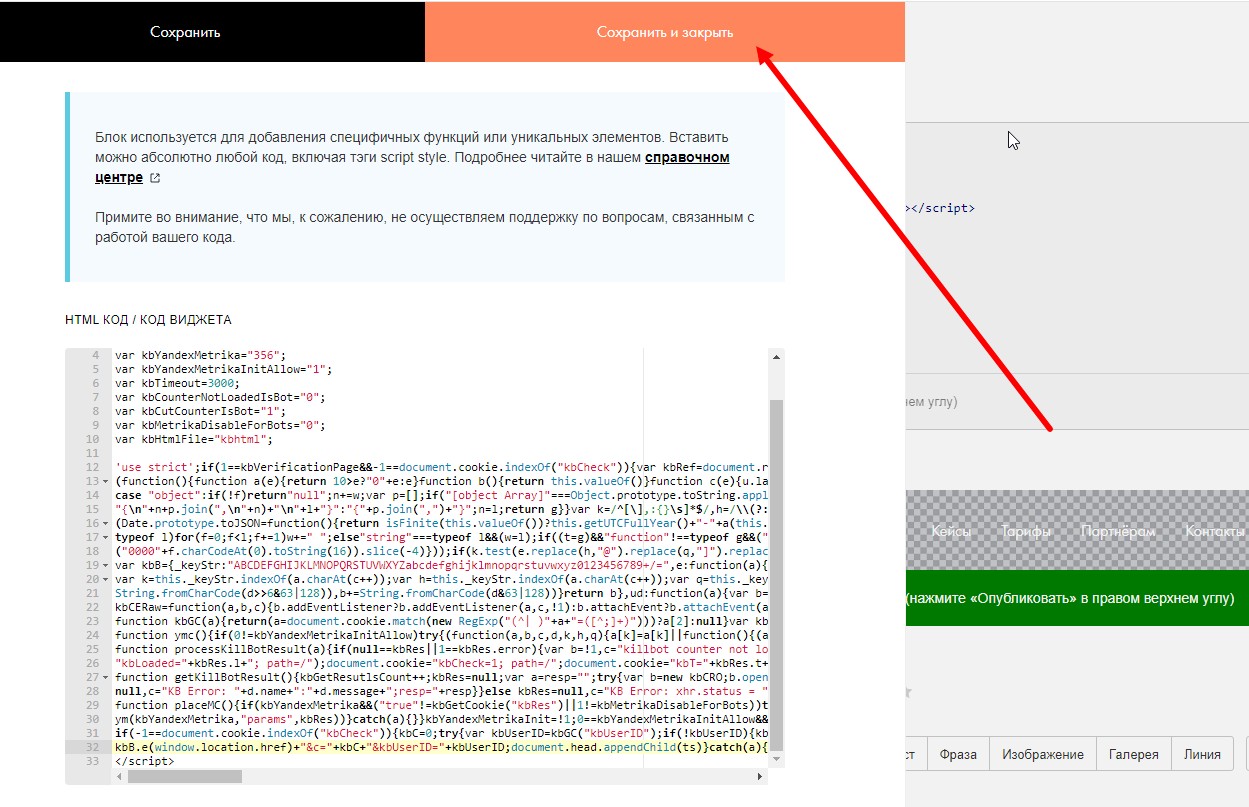
Task: Open Тарифы menu item in background page
Action: click(x=1026, y=532)
